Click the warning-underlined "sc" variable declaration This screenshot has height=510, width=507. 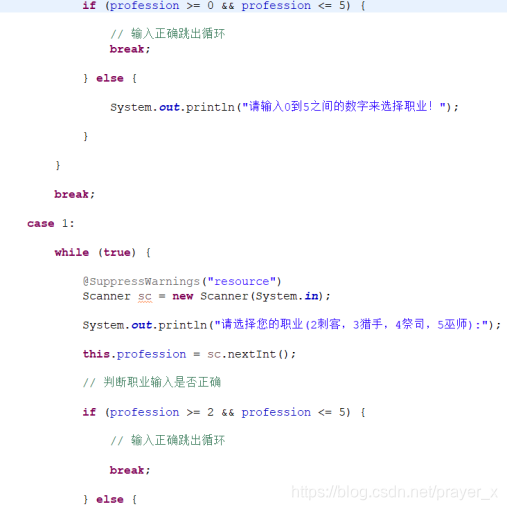(145, 296)
